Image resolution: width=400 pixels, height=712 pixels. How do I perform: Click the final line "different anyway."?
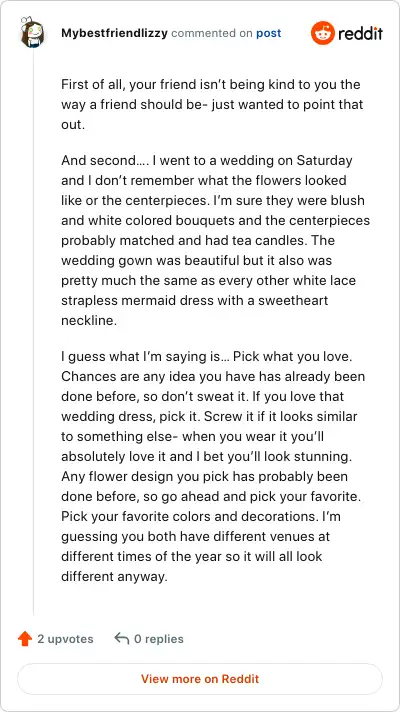click(x=114, y=577)
